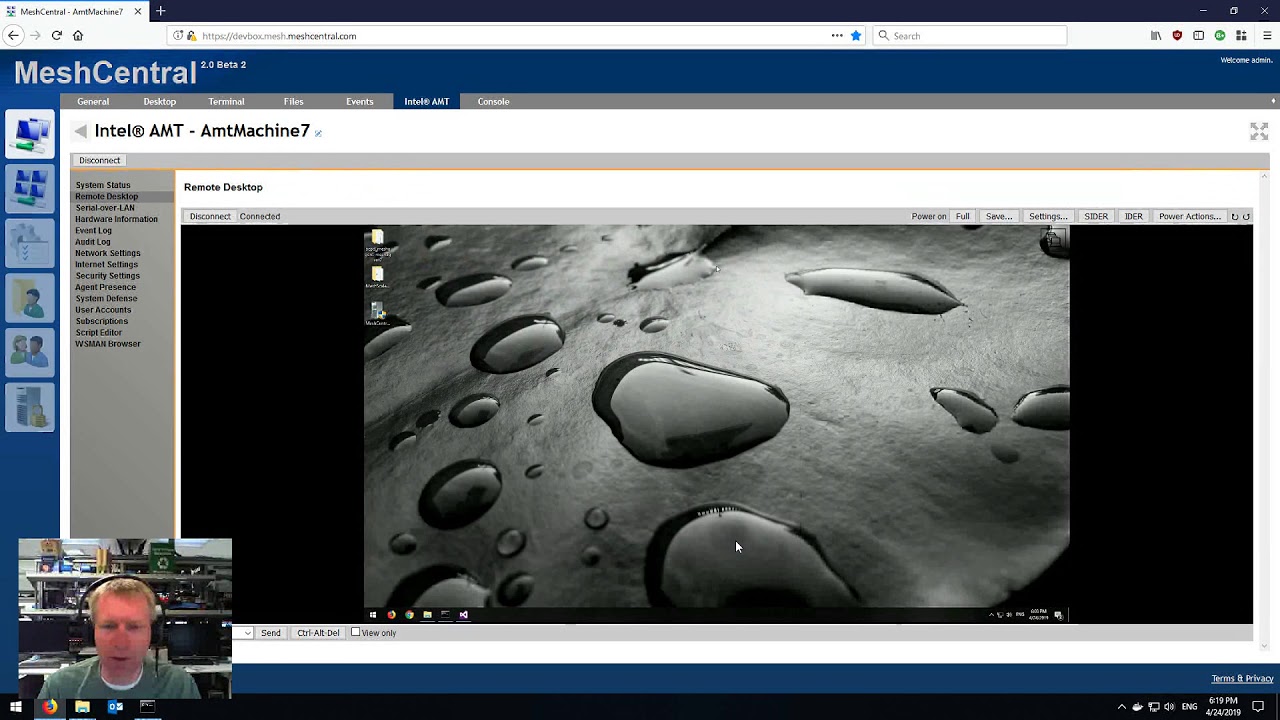The width and height of the screenshot is (1280, 720).
Task: Open the users sidebar icon showing two people
Action: (30, 351)
